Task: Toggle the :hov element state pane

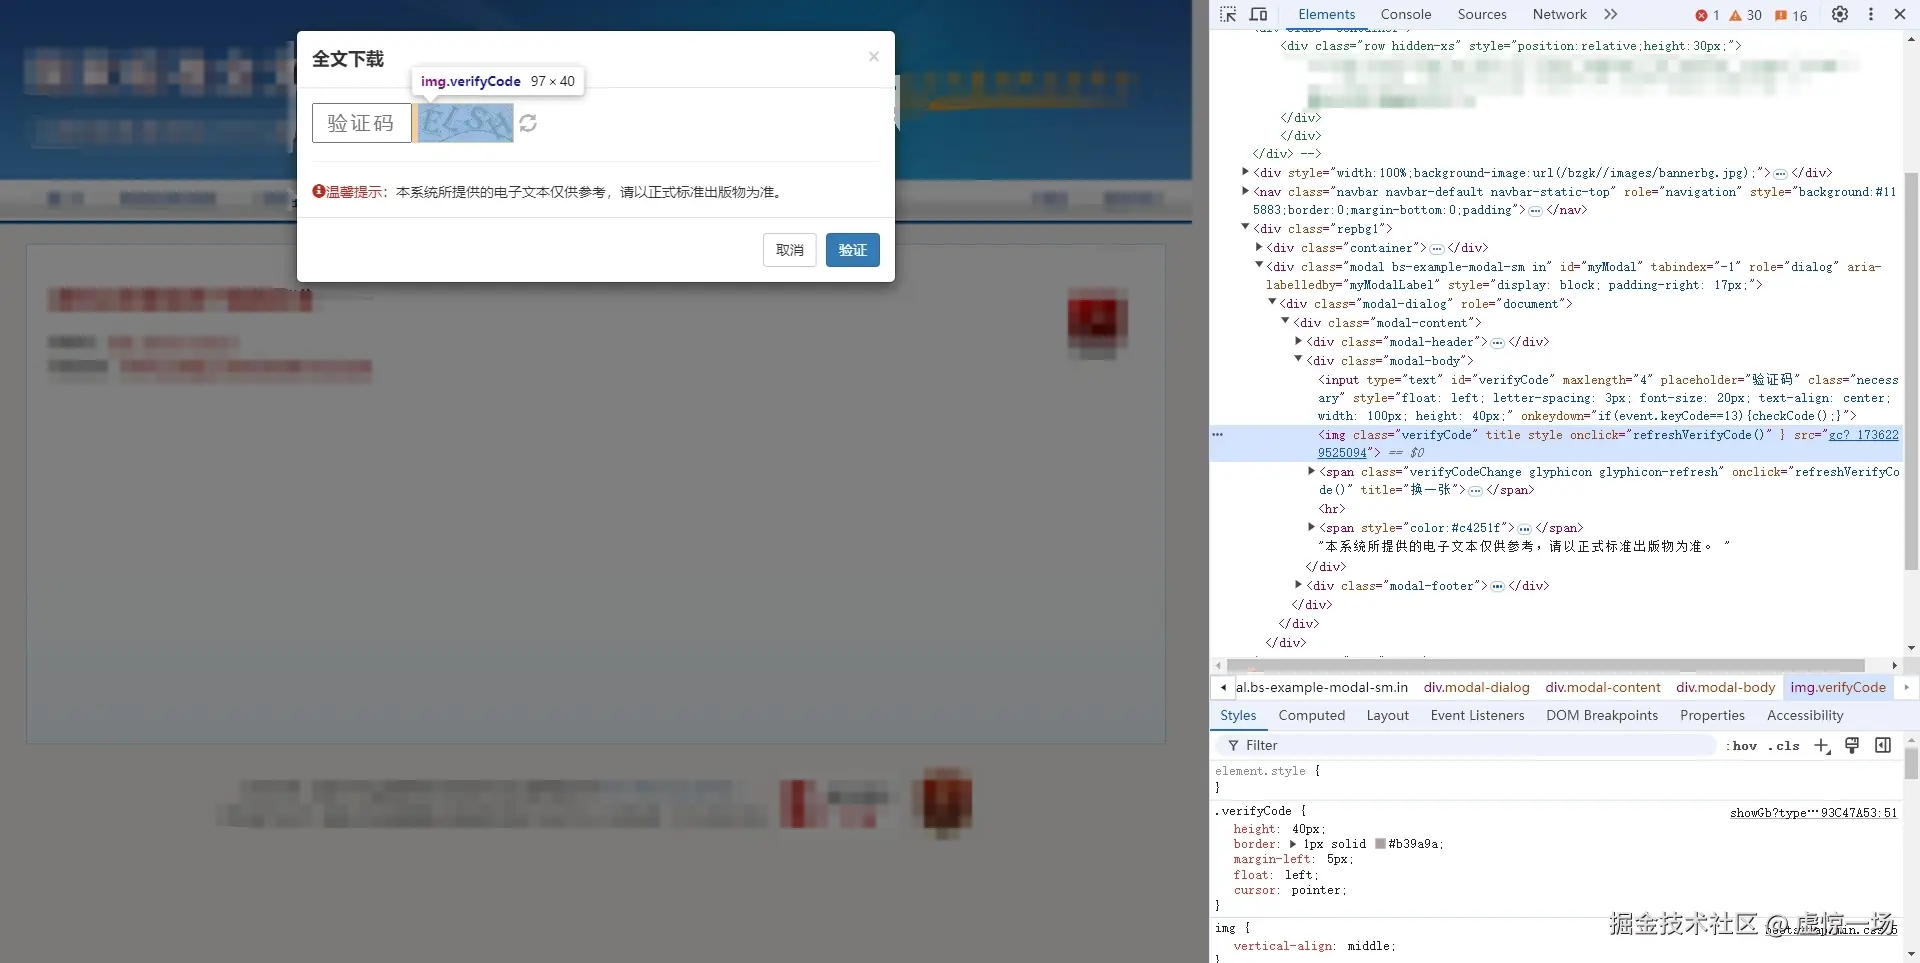Action: click(1742, 746)
